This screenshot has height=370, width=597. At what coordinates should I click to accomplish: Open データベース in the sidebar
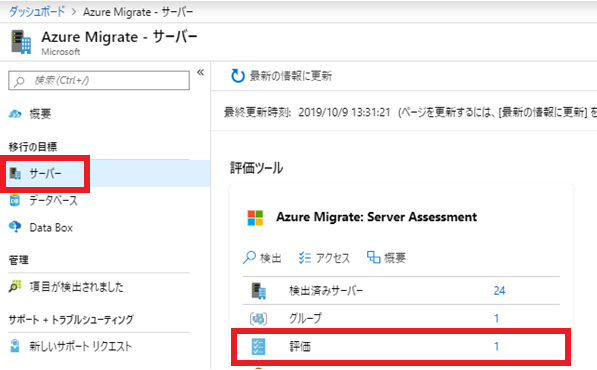[53, 200]
